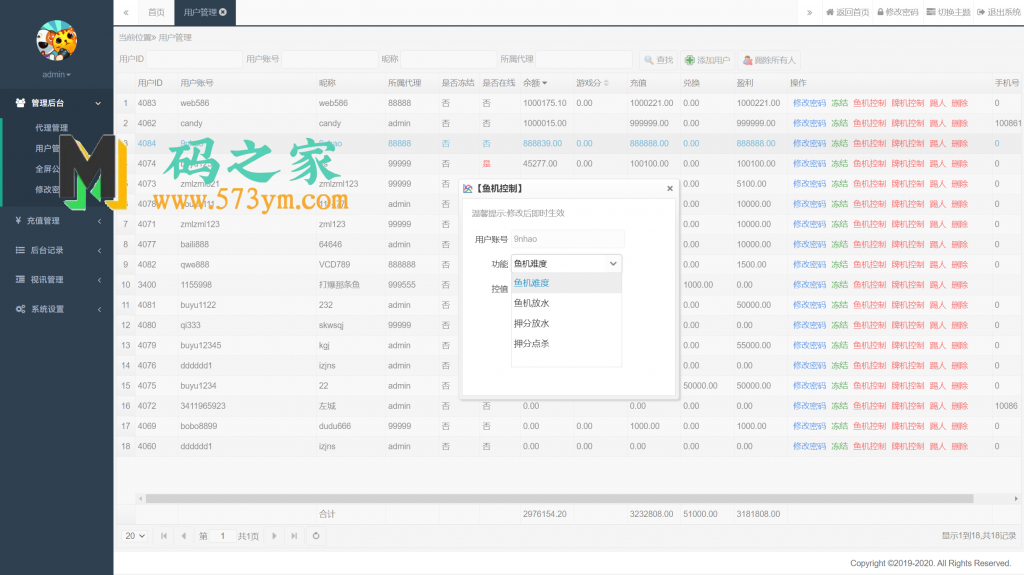The image size is (1024, 575).
Task: Click the 退出系统 logout icon
Action: click(981, 12)
